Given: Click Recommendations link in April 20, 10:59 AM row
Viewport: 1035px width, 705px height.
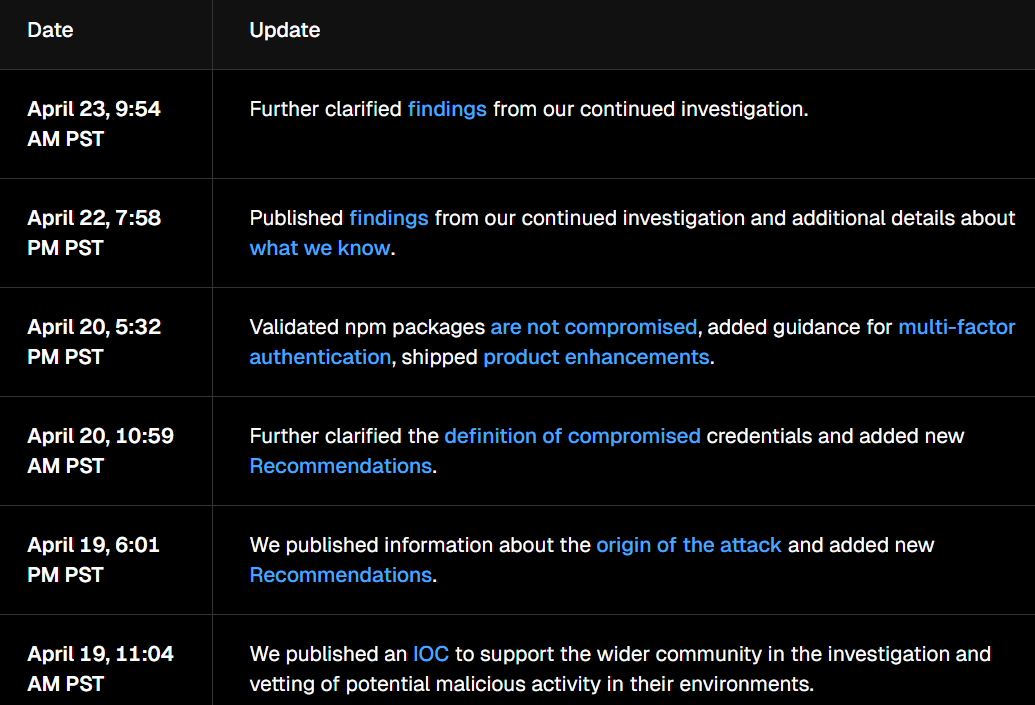Looking at the screenshot, I should [x=340, y=466].
